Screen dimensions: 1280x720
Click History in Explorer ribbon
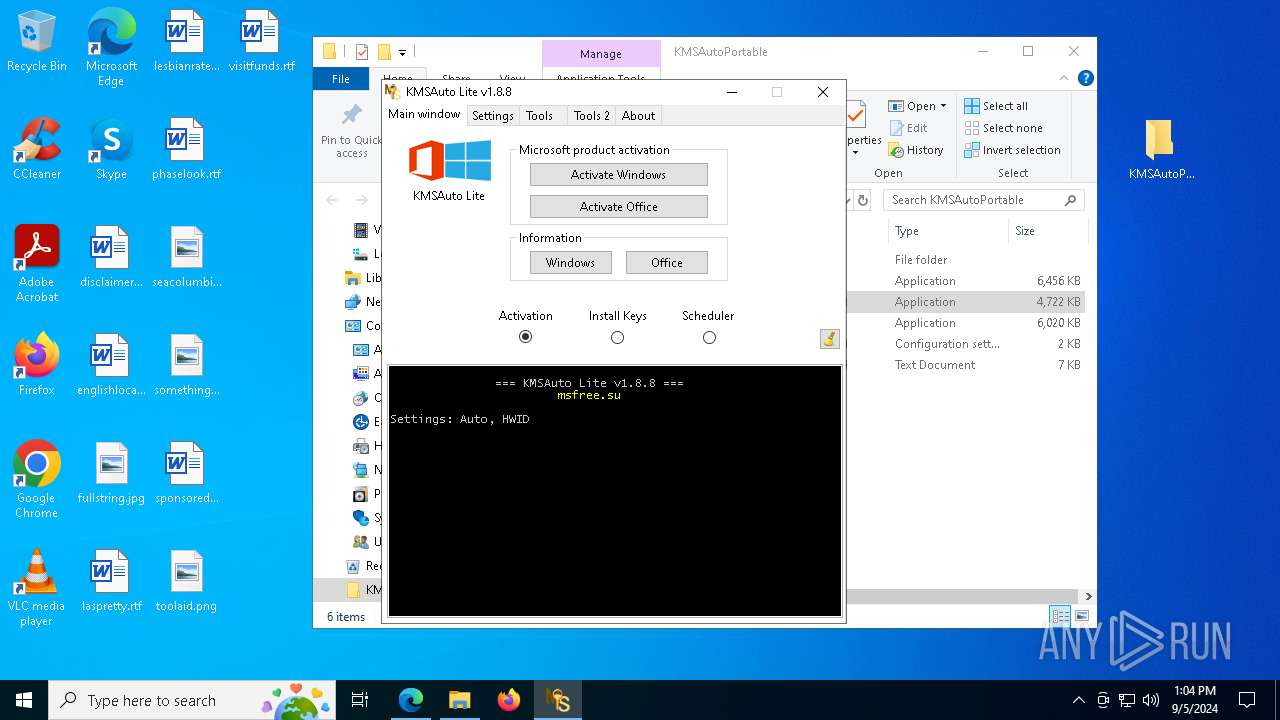[x=916, y=150]
